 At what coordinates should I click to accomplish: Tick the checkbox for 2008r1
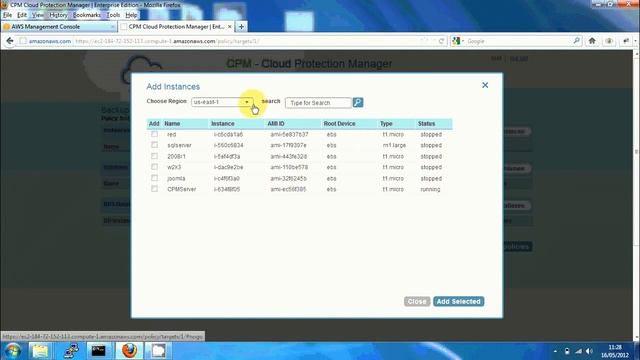[154, 156]
